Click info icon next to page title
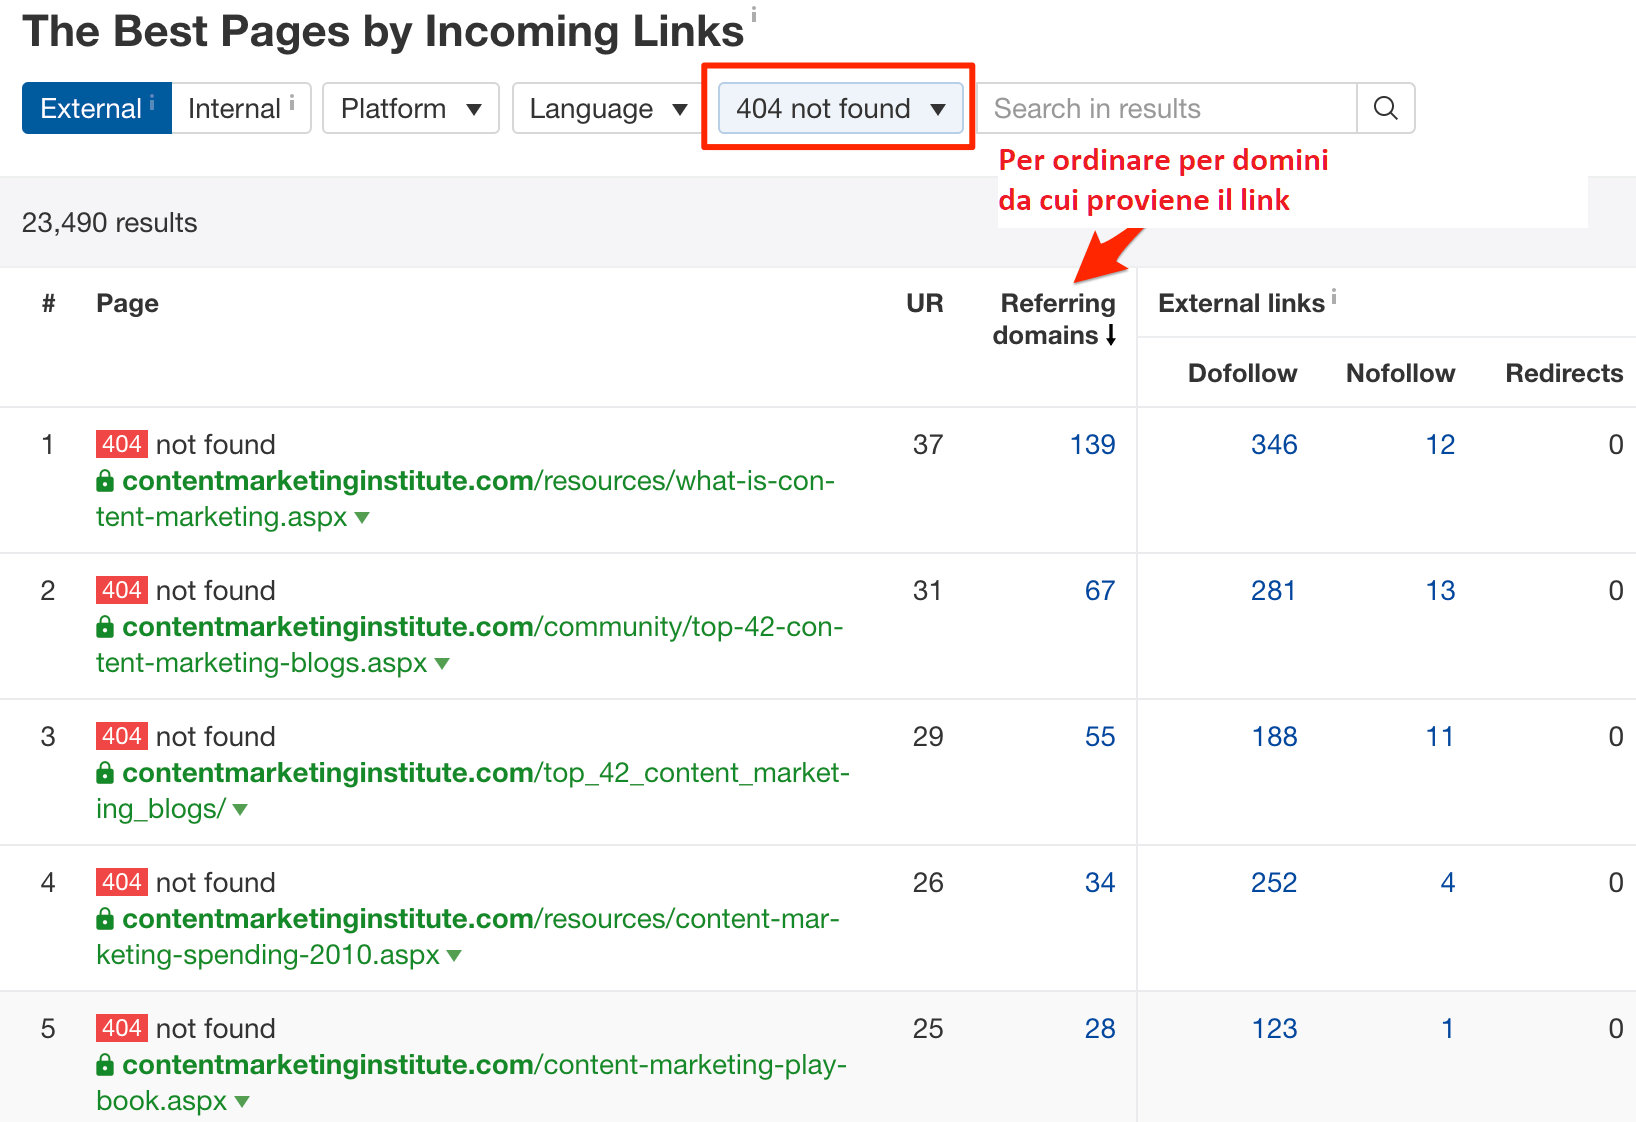Image resolution: width=1636 pixels, height=1122 pixels. click(754, 14)
